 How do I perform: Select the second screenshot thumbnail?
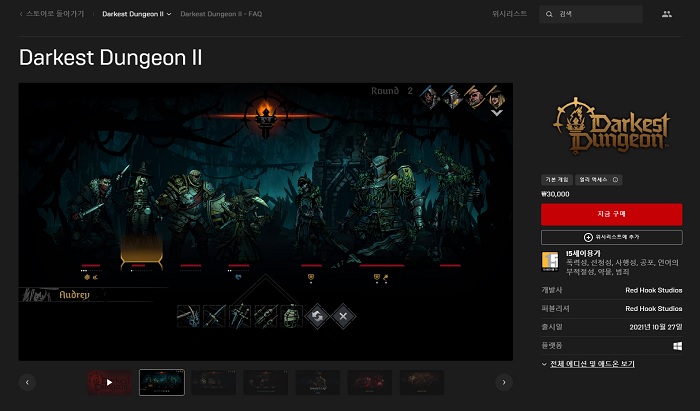161,382
